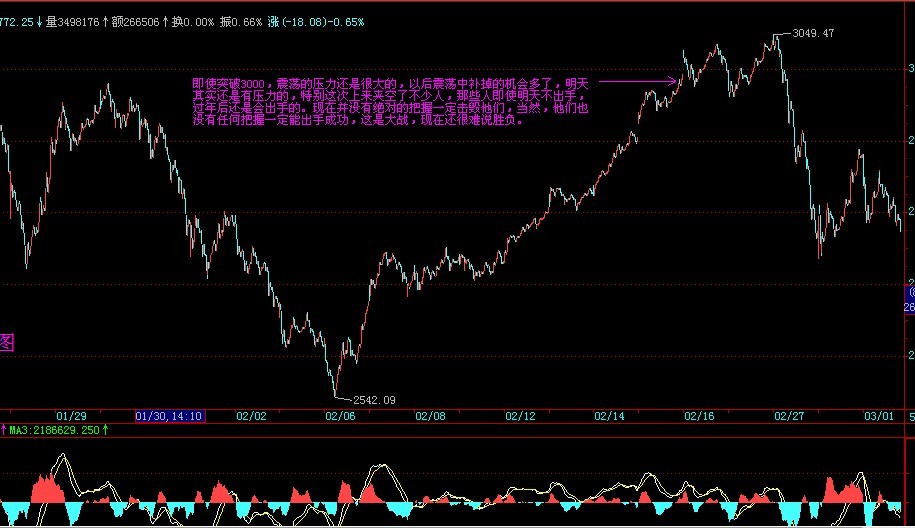The width and height of the screenshot is (915, 528).
Task: Click the 01/29 date on the time axis
Action: click(x=72, y=415)
